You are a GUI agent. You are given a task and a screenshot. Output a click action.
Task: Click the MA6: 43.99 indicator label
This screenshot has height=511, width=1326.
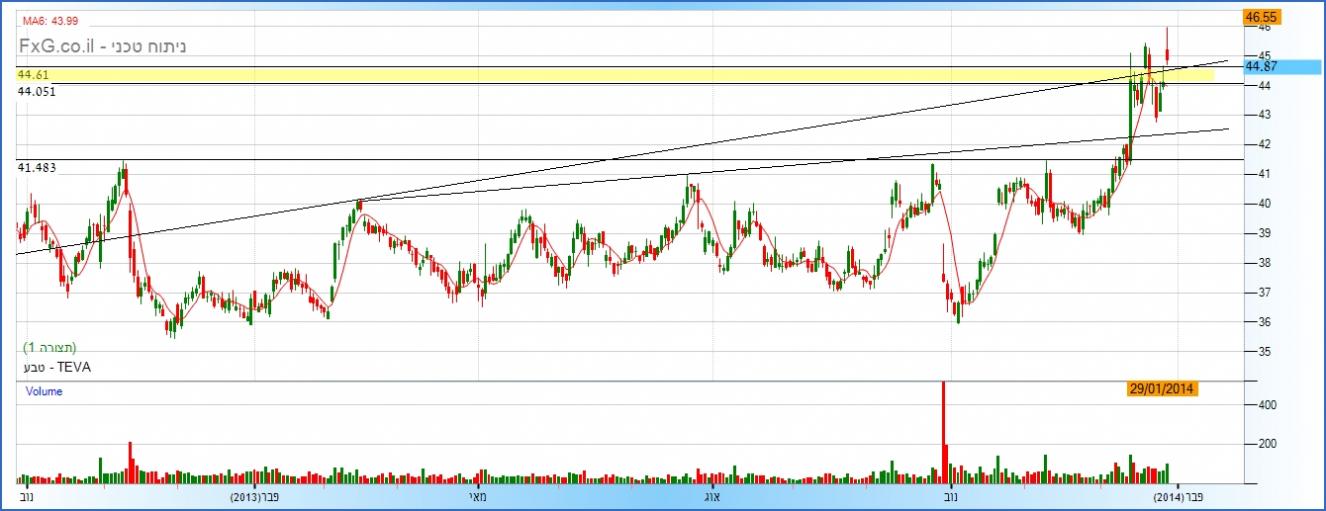50,21
